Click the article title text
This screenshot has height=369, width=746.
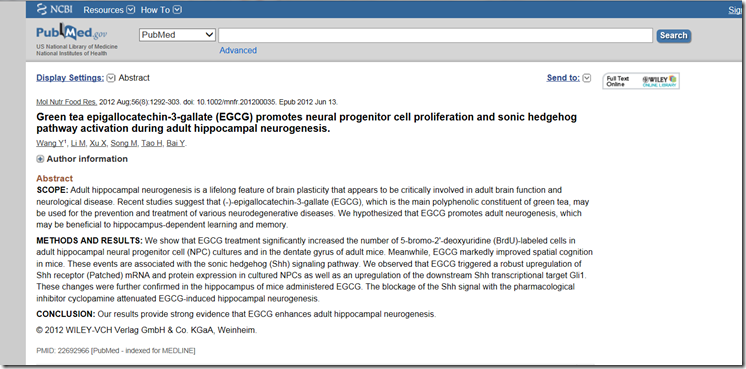pos(306,123)
